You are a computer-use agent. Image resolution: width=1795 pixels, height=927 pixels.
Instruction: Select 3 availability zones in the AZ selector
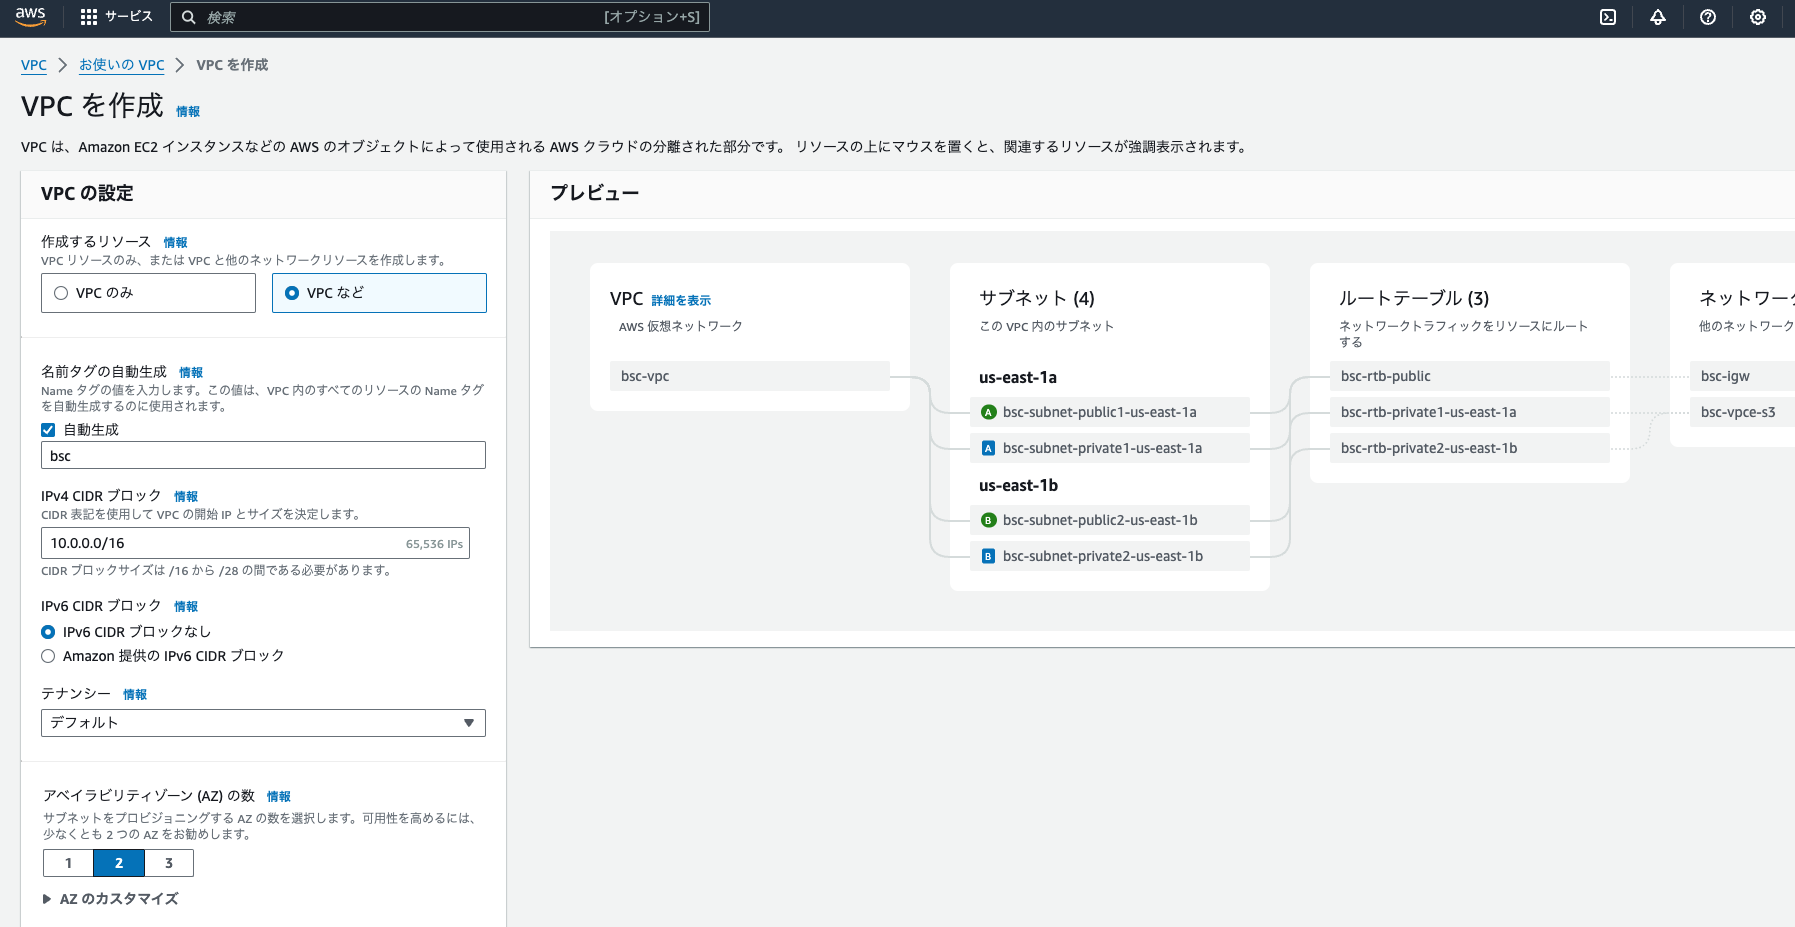pyautogui.click(x=169, y=862)
